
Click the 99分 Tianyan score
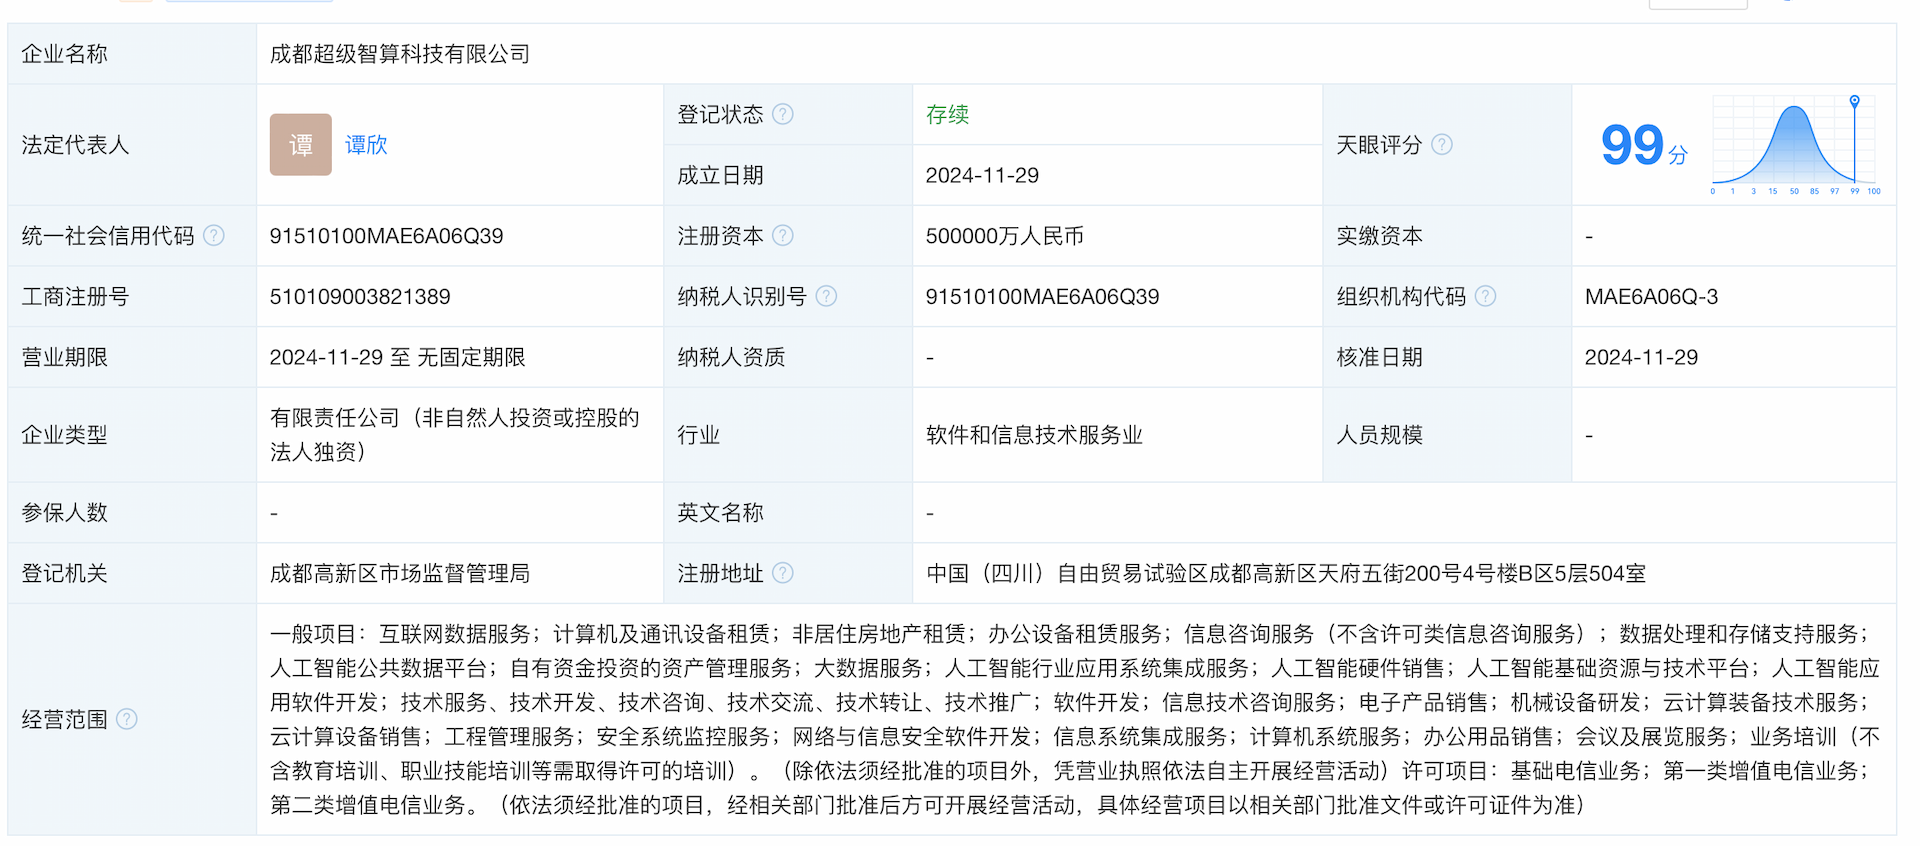(1642, 146)
